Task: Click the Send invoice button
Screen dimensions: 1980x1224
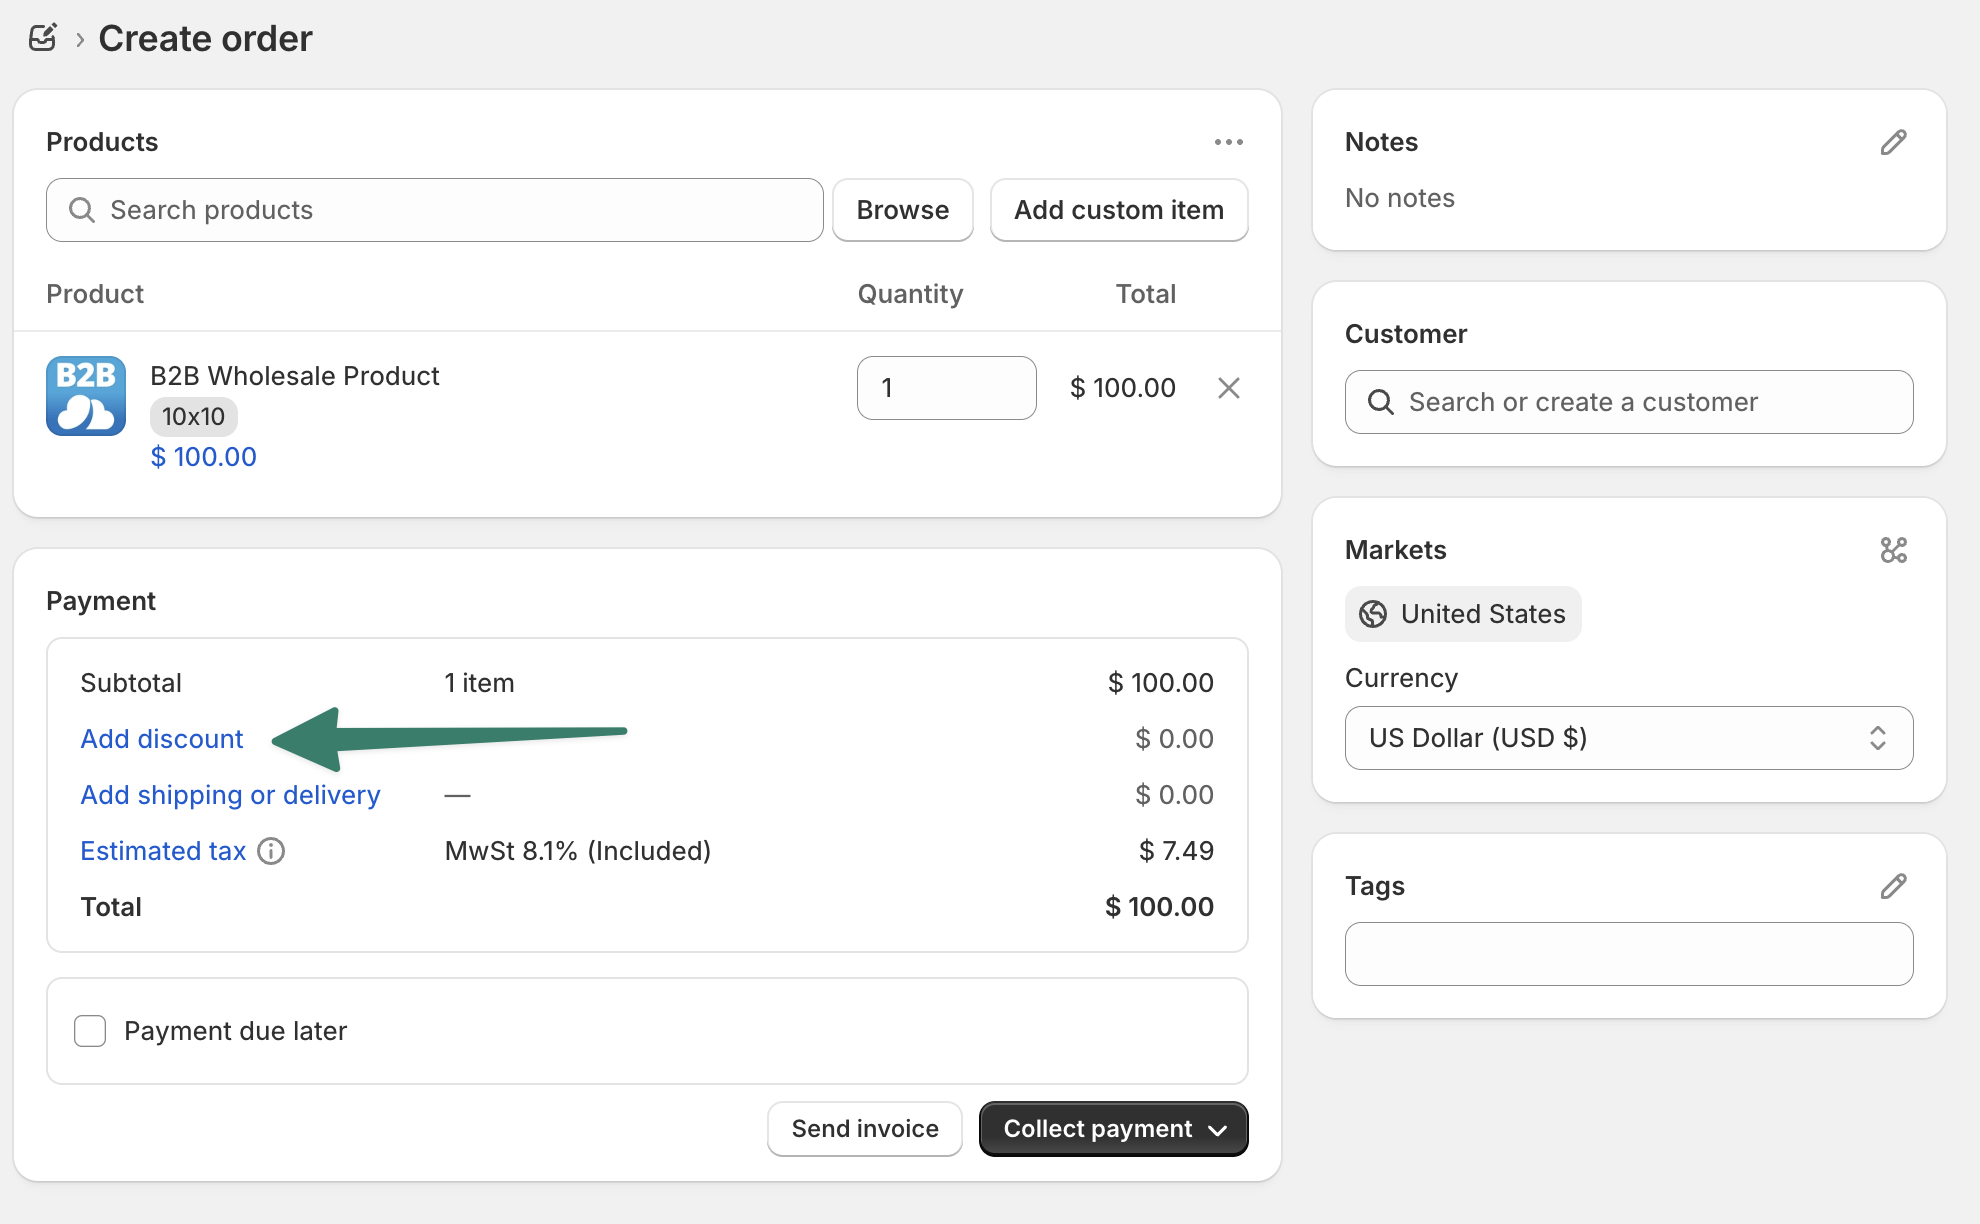Action: (x=864, y=1129)
